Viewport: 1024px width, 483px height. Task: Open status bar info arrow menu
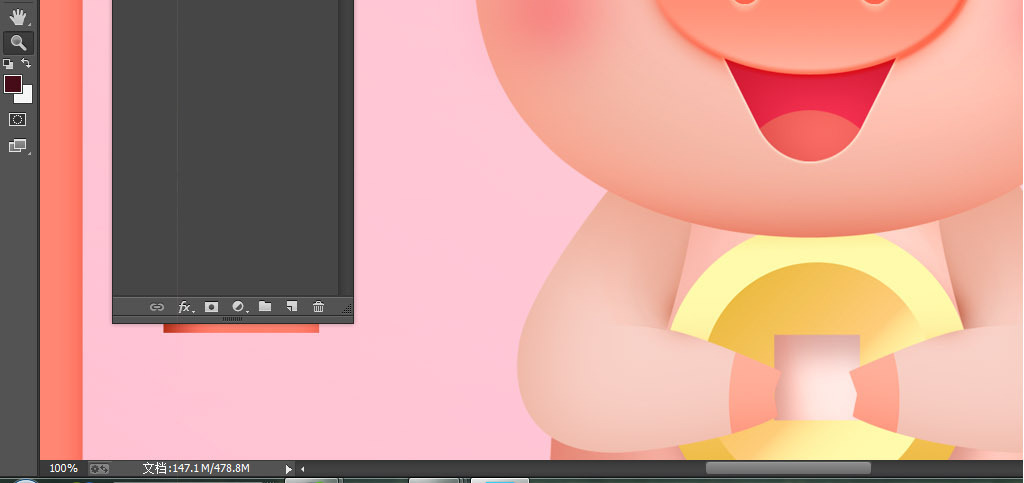tap(289, 468)
